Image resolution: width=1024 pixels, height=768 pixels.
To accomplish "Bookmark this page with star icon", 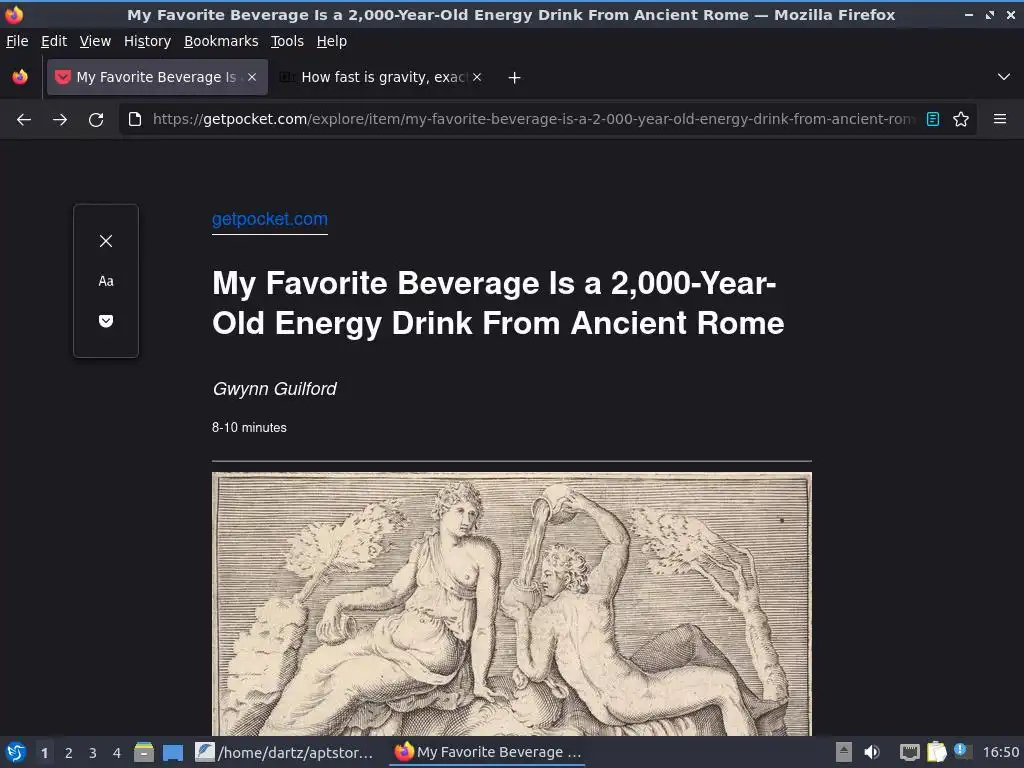I will click(961, 119).
